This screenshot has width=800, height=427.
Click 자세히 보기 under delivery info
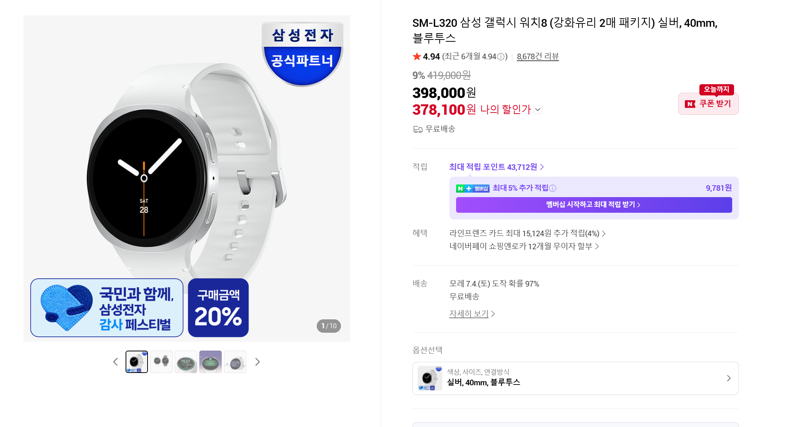[472, 314]
